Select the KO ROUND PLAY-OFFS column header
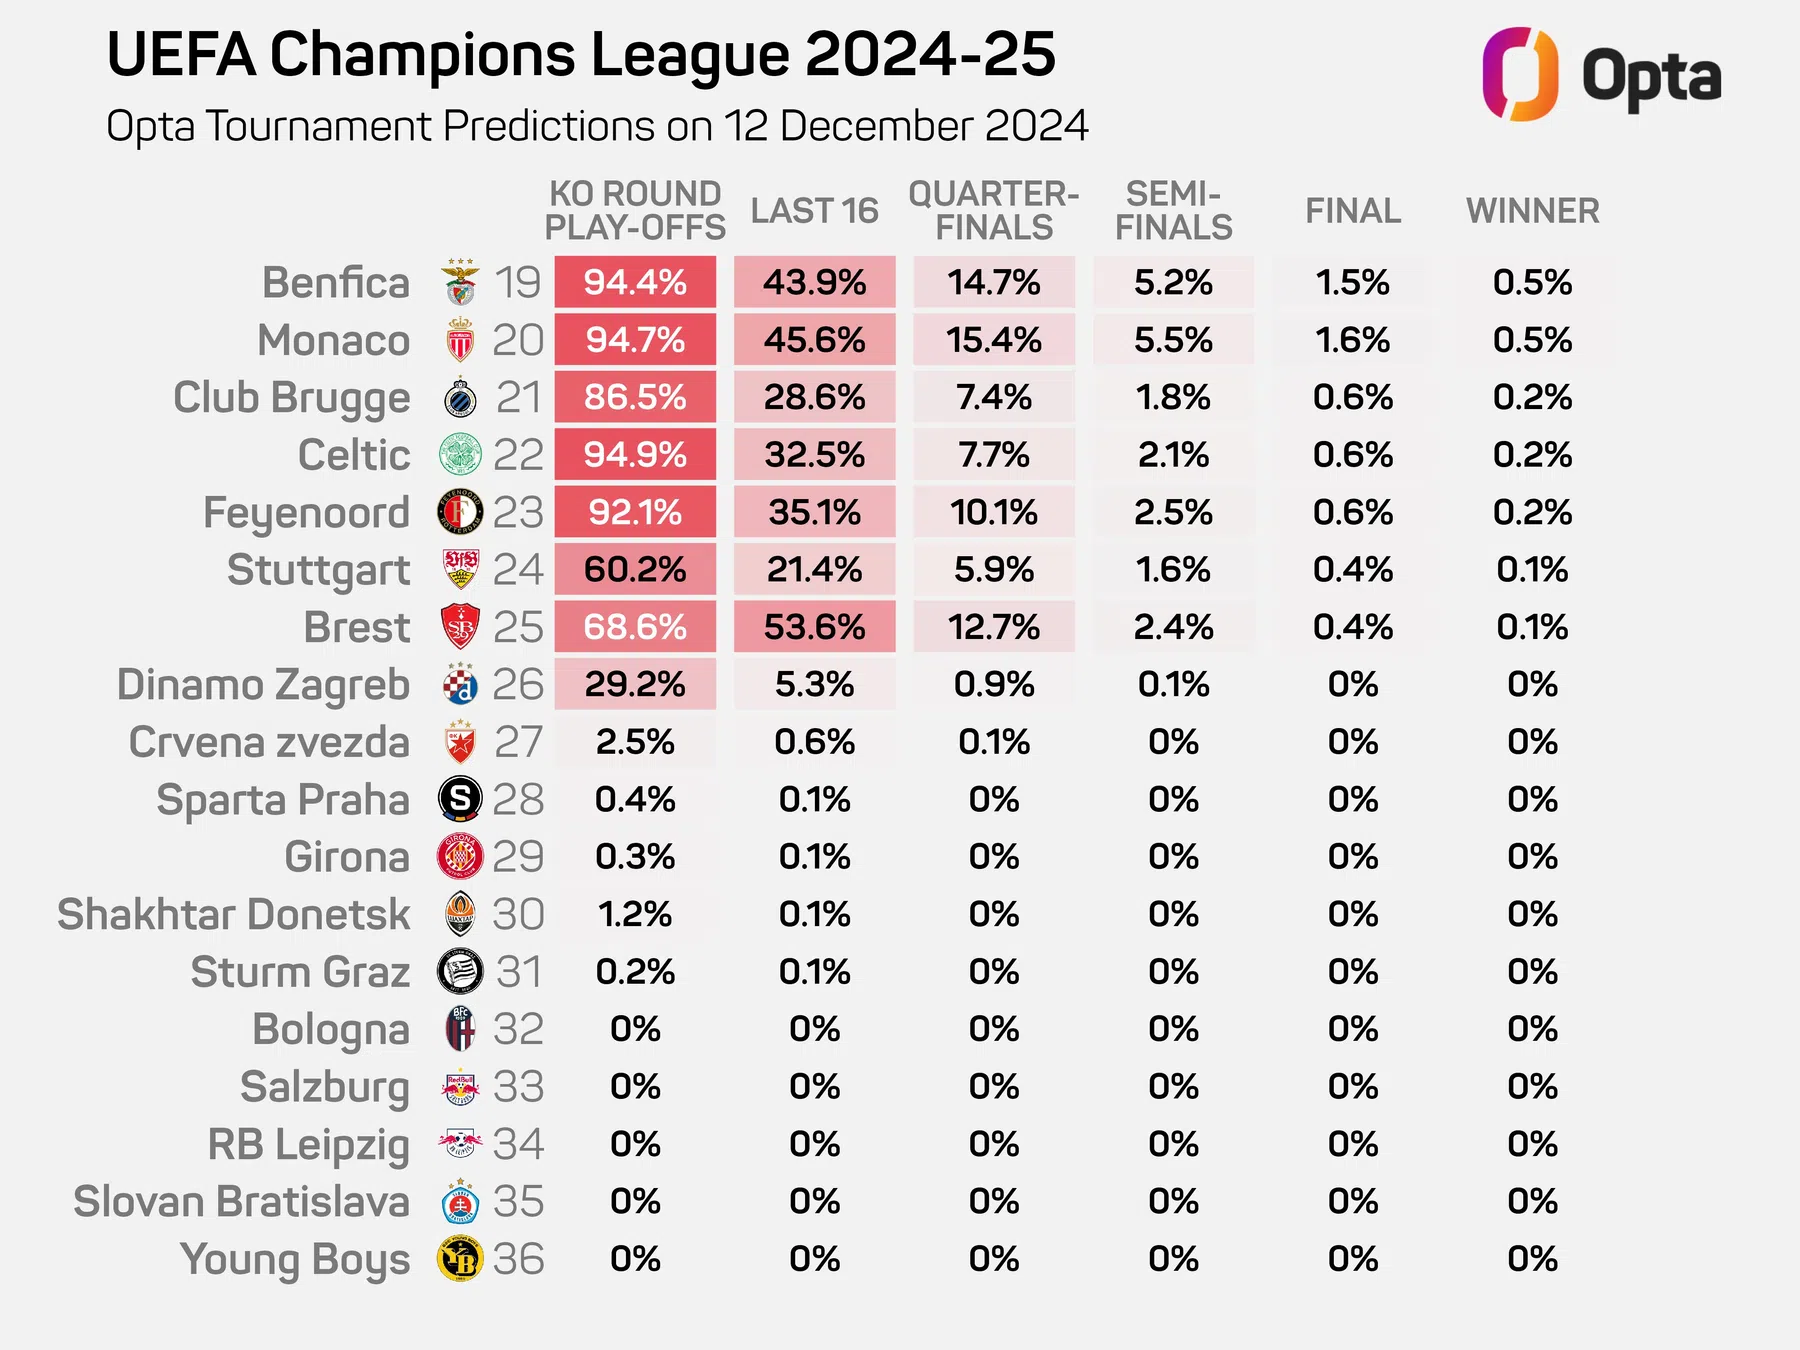This screenshot has height=1350, width=1800. click(x=635, y=211)
